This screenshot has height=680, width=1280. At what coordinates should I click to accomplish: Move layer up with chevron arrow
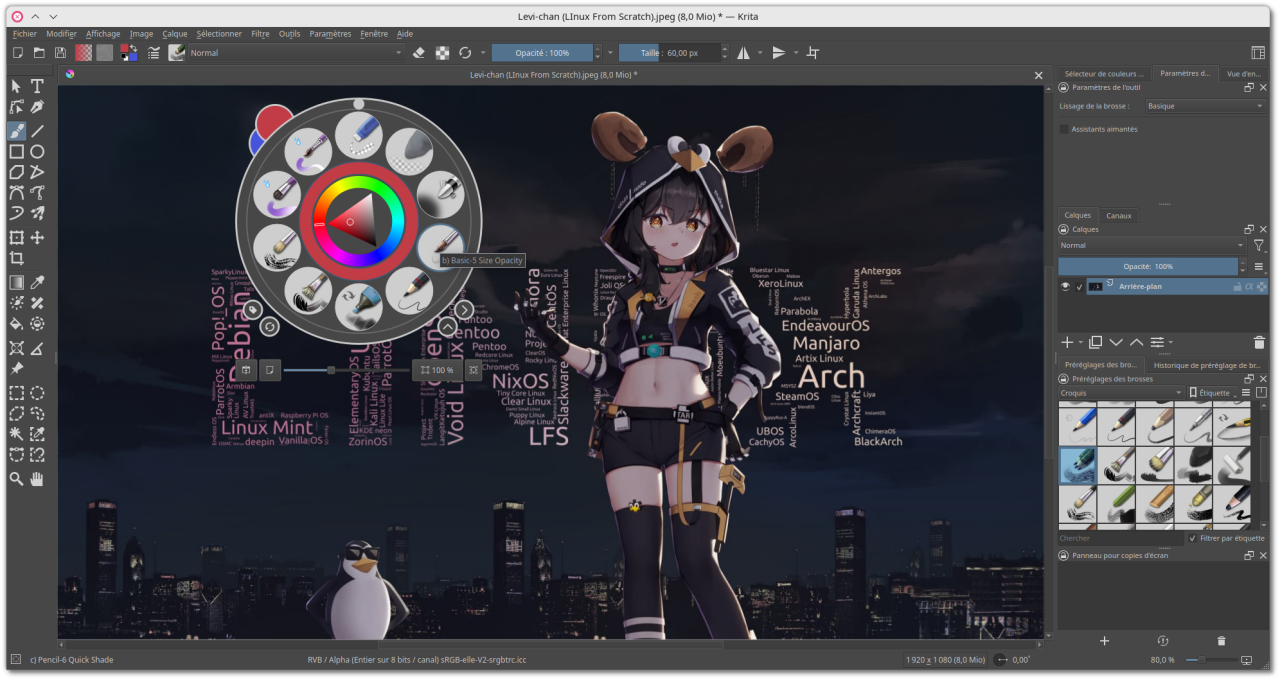tap(1136, 342)
